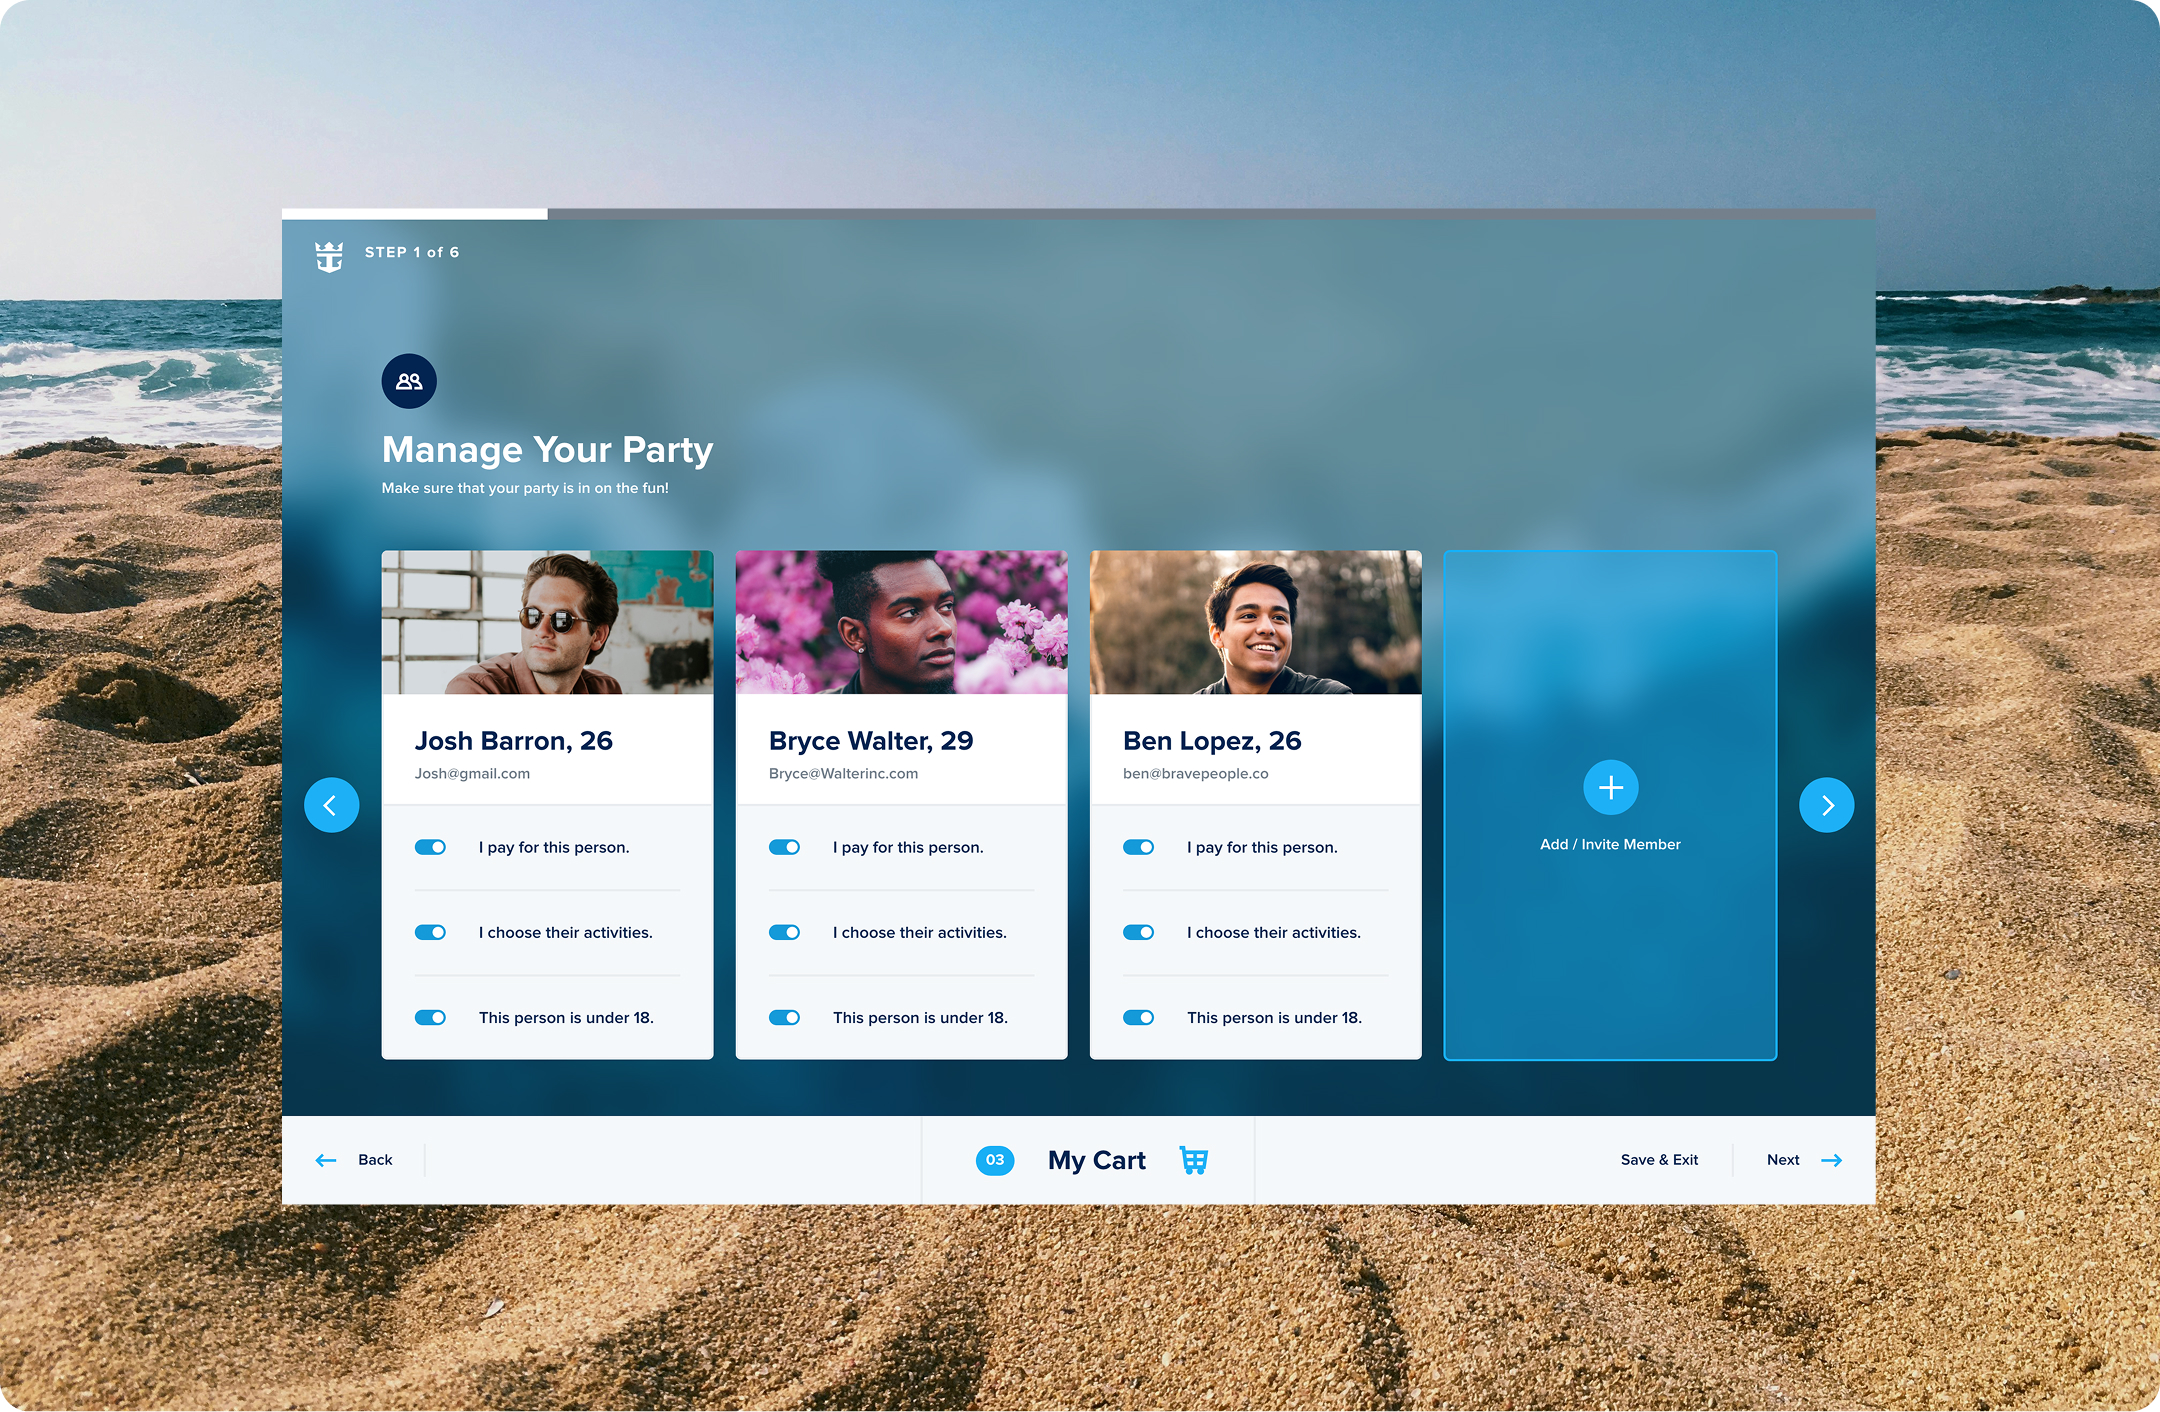Click the 'STEP 1 of 6' text
Image resolution: width=2160 pixels, height=1412 pixels.
412,252
